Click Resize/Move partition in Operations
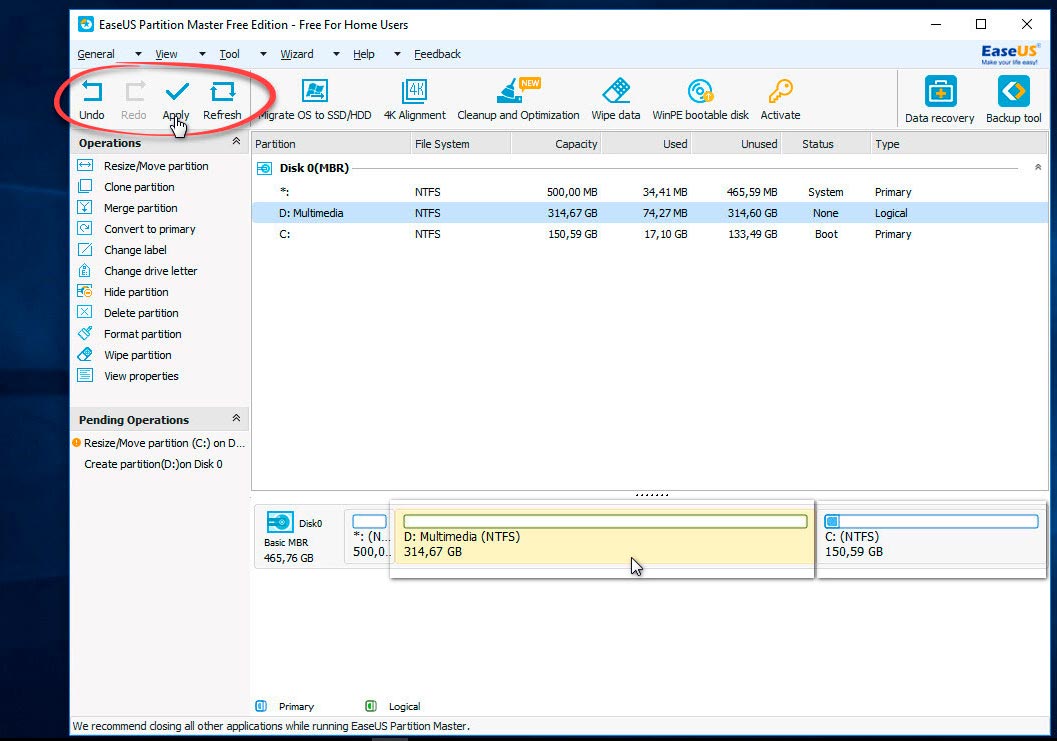This screenshot has height=741, width=1057. 156,166
